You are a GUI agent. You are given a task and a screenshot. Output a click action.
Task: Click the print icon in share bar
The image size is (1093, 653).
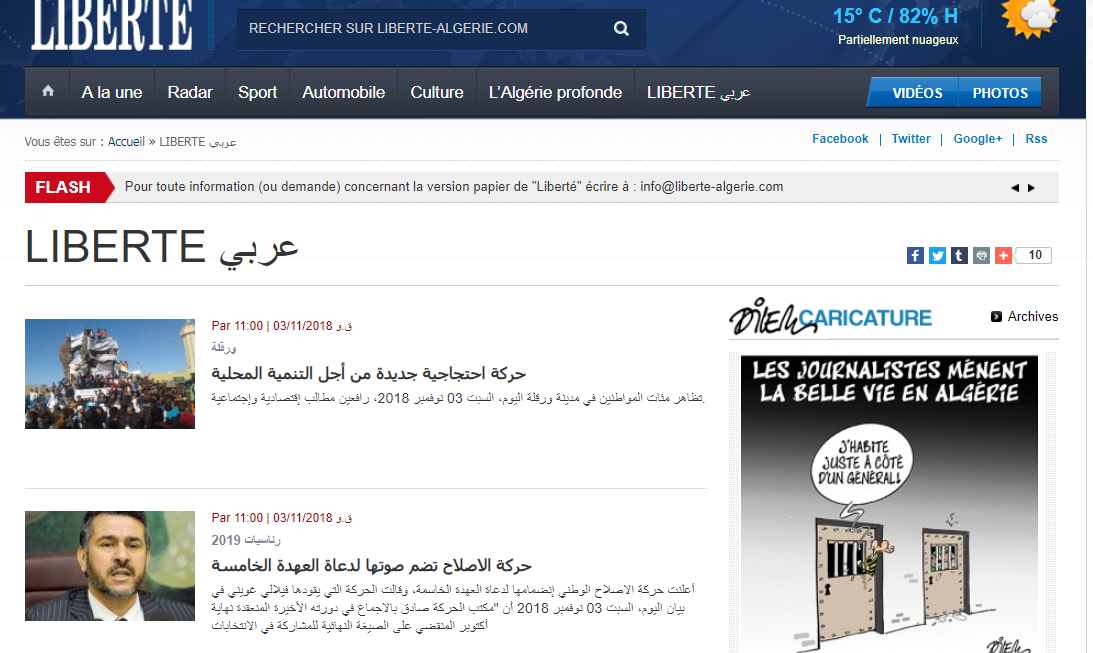[x=981, y=255]
